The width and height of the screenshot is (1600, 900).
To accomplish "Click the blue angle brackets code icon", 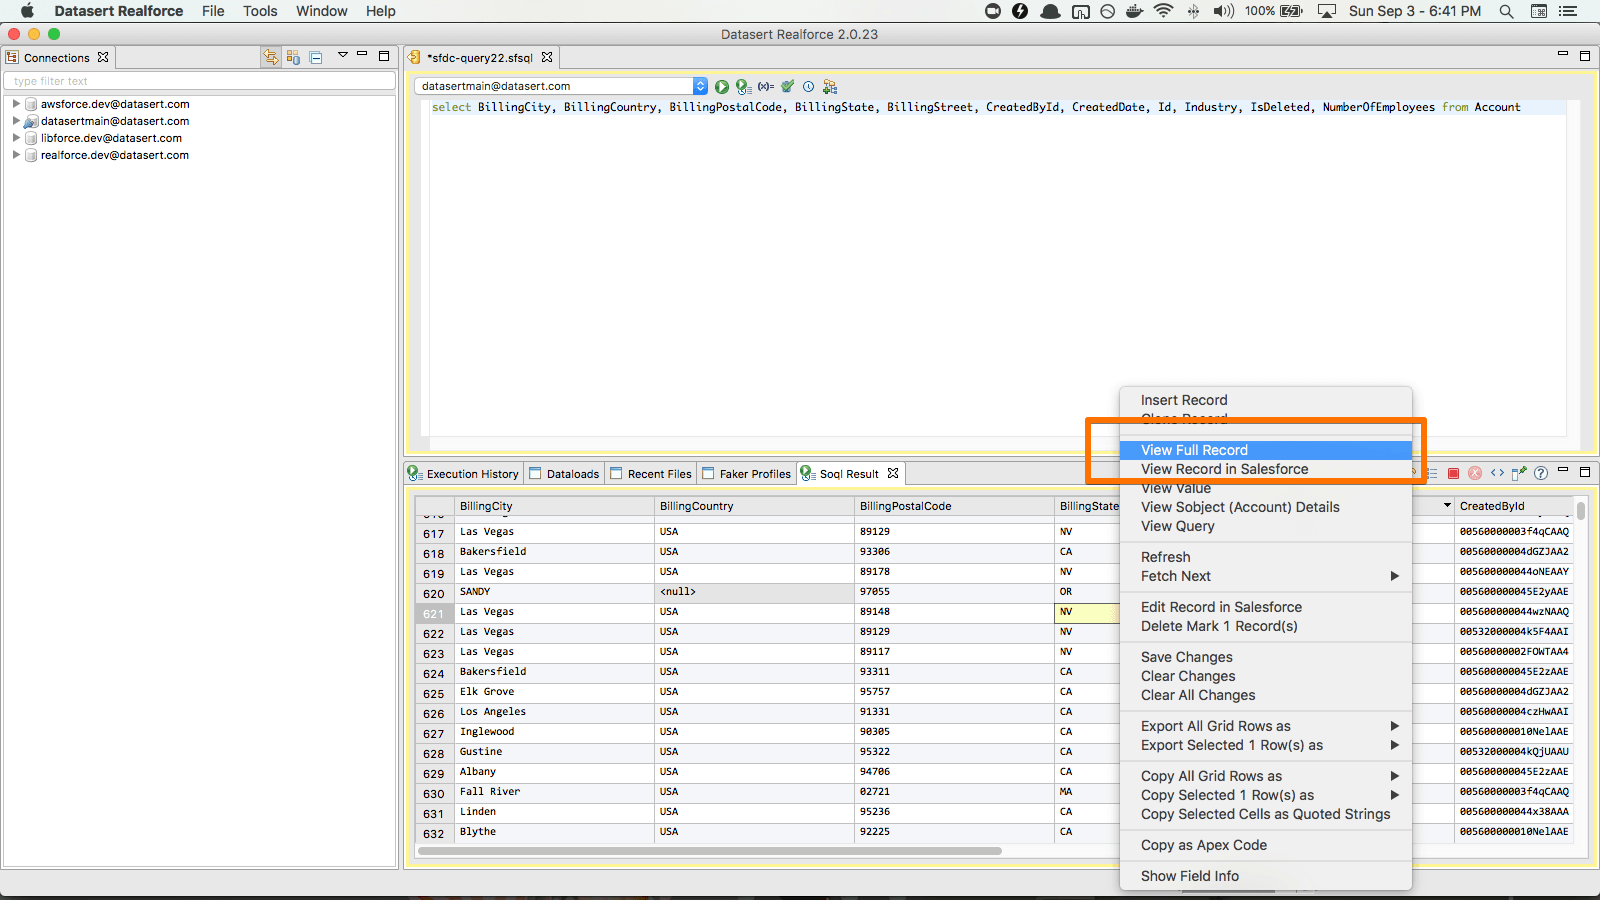I will click(x=1497, y=473).
